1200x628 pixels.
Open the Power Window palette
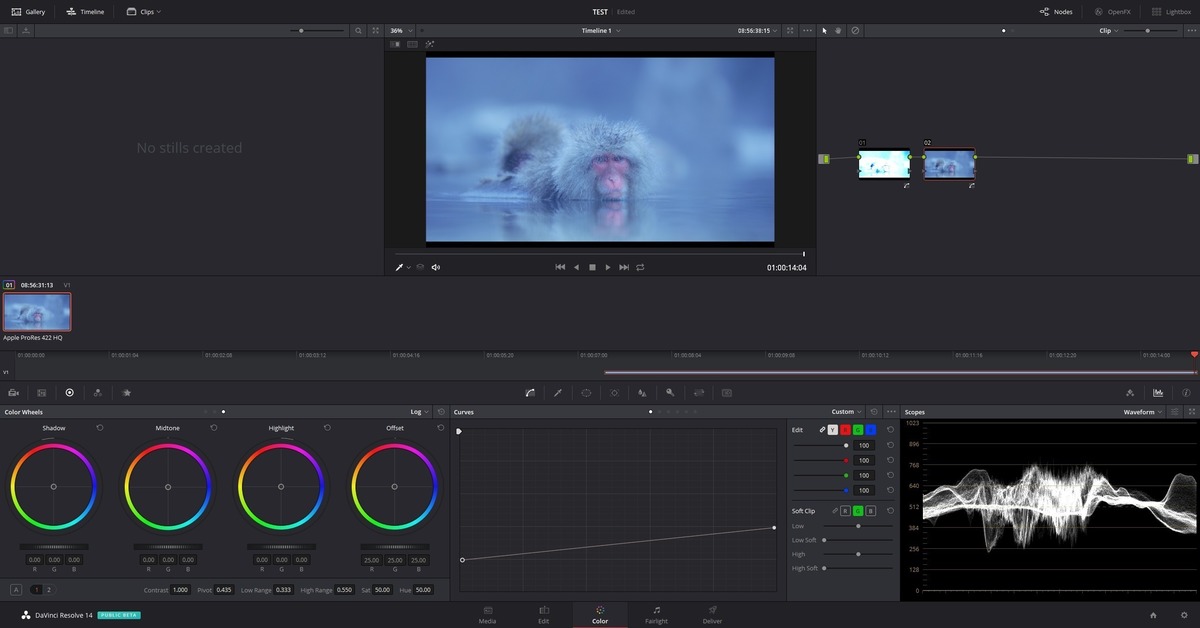point(586,393)
